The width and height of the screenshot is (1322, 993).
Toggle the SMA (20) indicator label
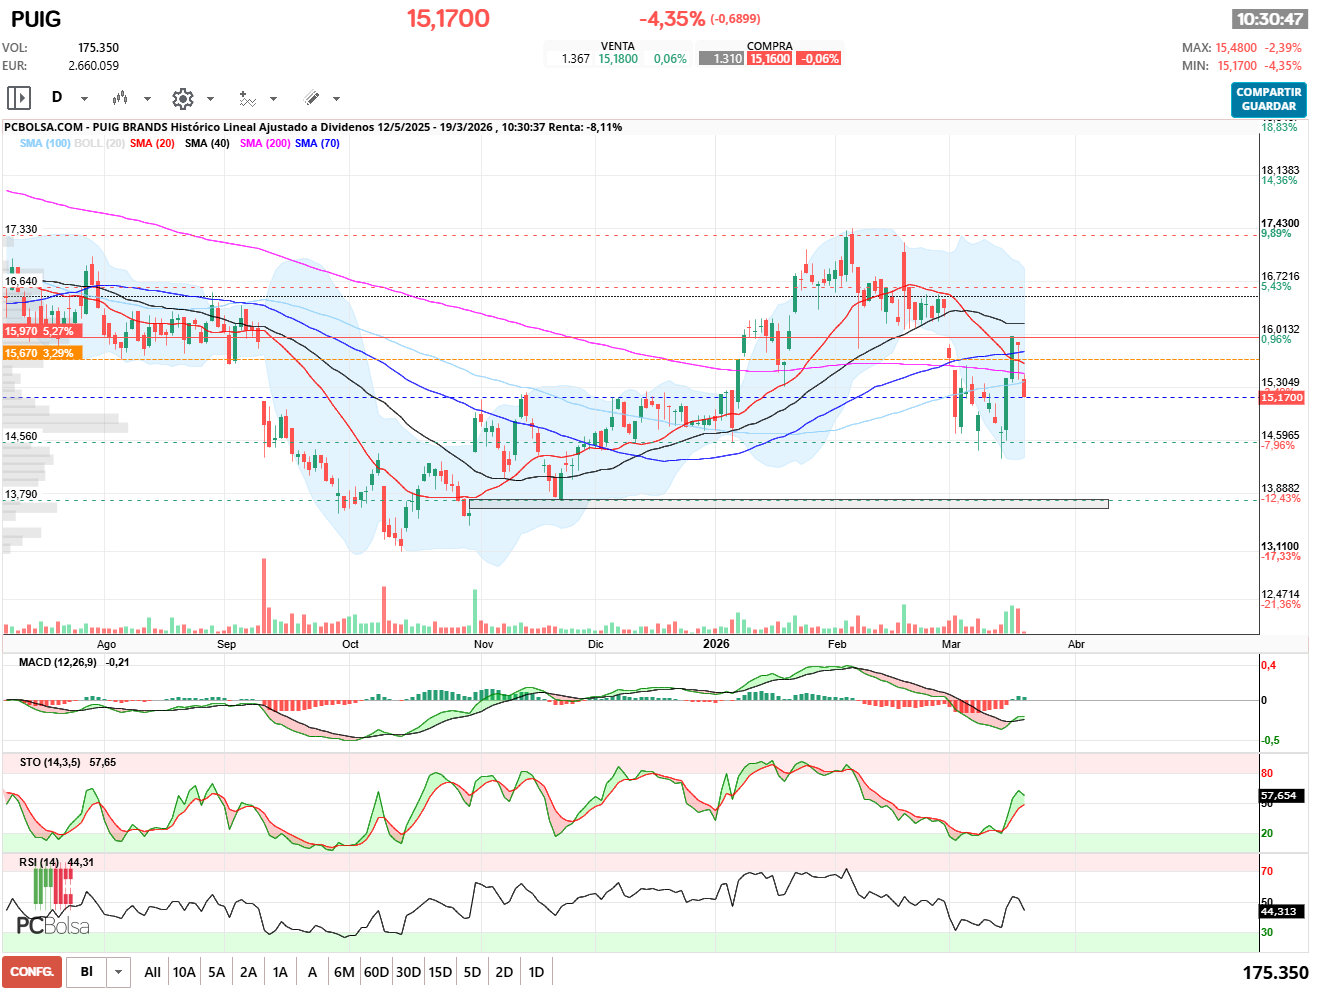click(x=152, y=144)
